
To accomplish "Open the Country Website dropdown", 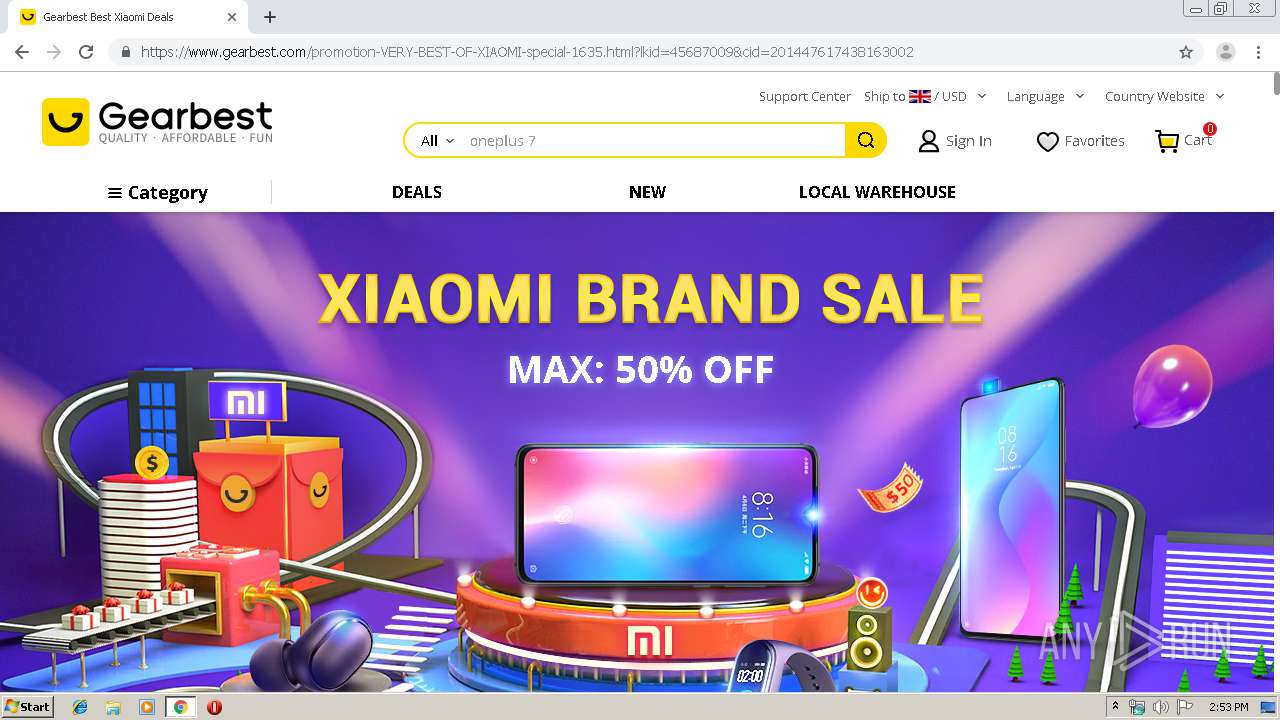I will [x=1164, y=96].
